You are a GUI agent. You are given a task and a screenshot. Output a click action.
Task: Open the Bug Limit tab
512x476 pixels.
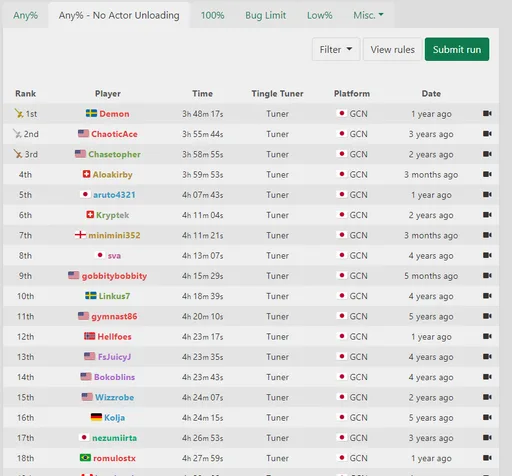[x=266, y=15]
